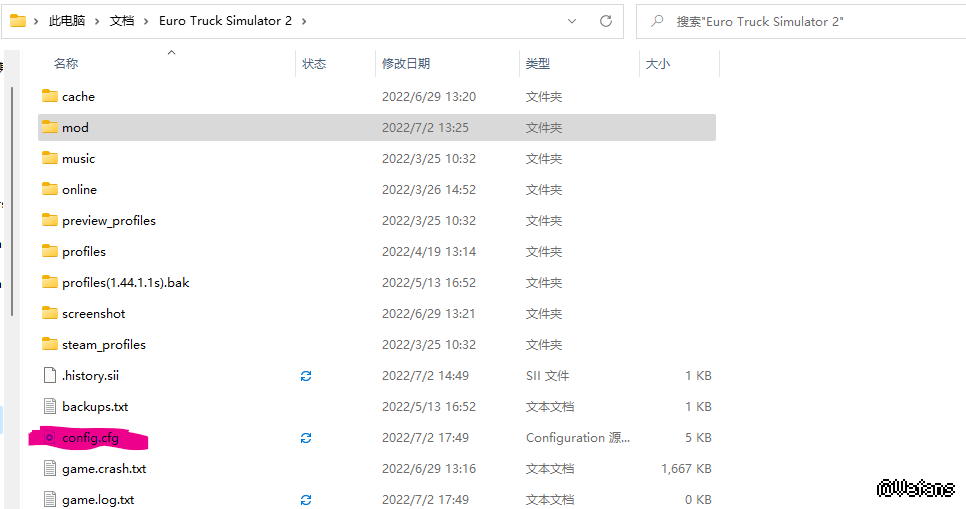Screen dimensions: 966x509
Task: Click the .history.sii file icon
Action: pyautogui.click(x=50, y=376)
